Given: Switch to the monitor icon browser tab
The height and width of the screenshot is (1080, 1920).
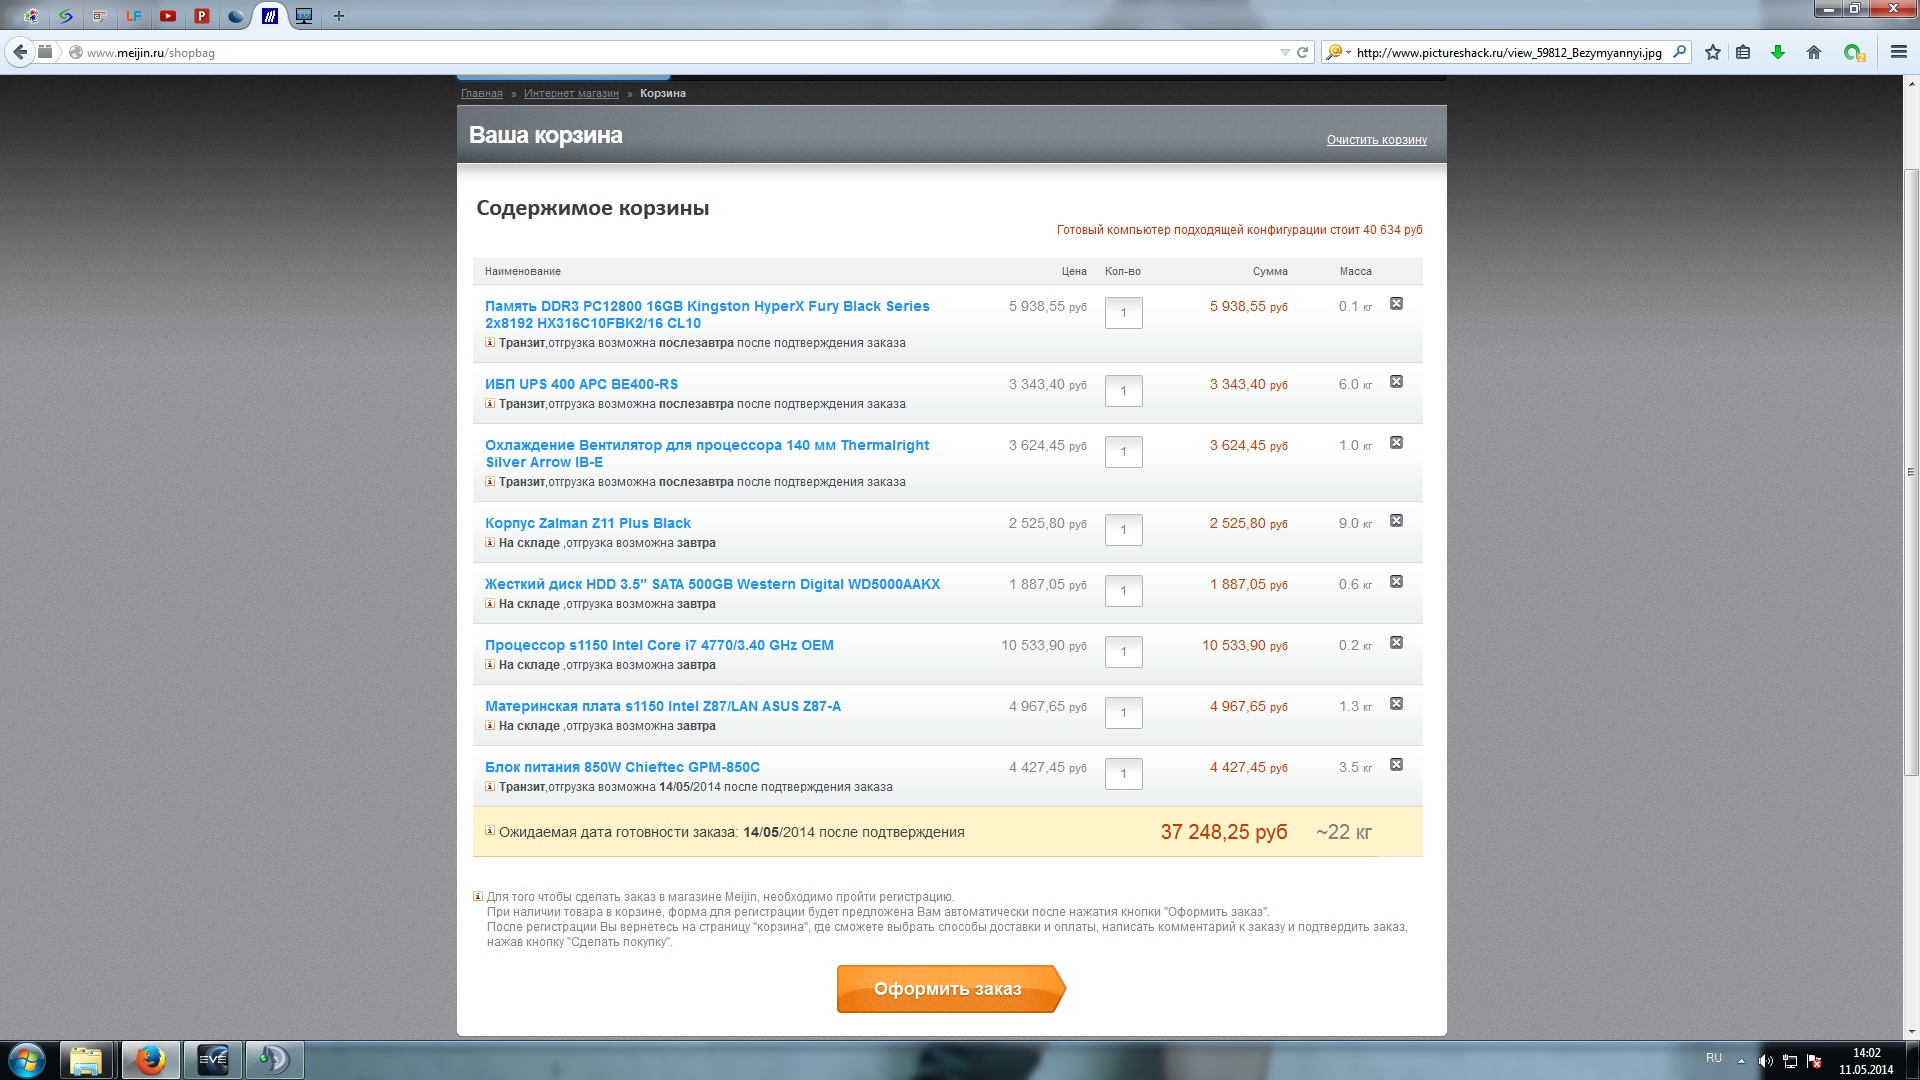Looking at the screenshot, I should (304, 16).
